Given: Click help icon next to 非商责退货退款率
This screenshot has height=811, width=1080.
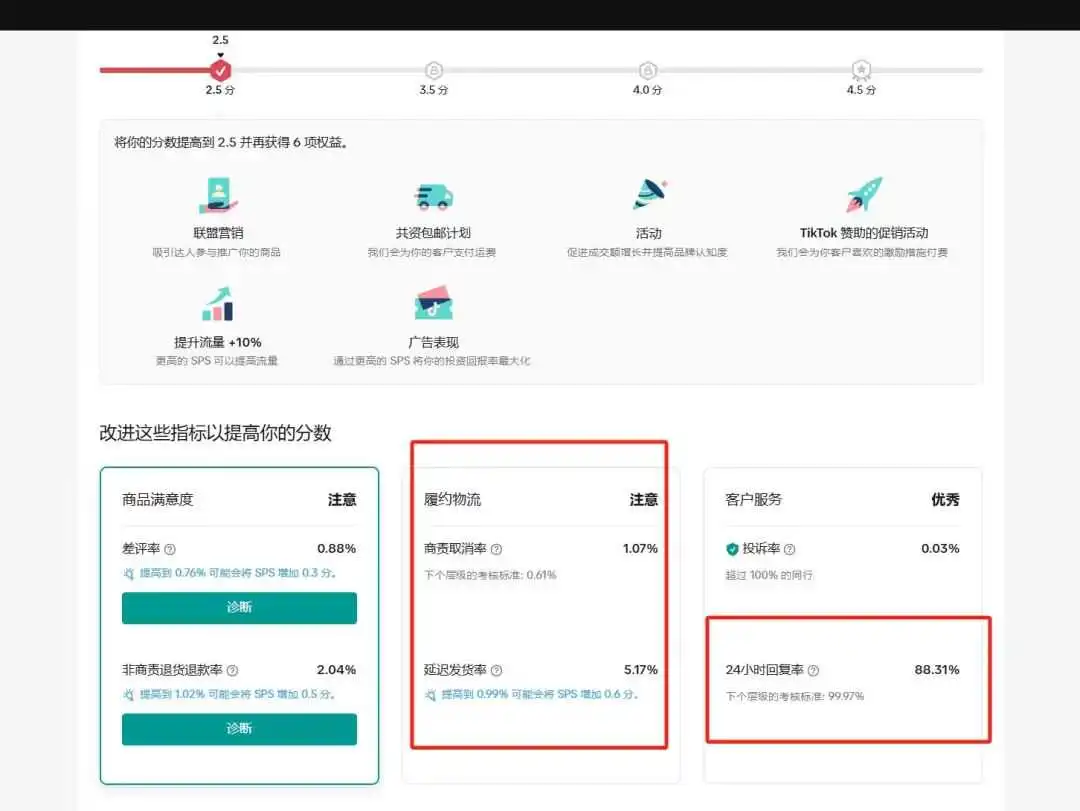Looking at the screenshot, I should [233, 670].
